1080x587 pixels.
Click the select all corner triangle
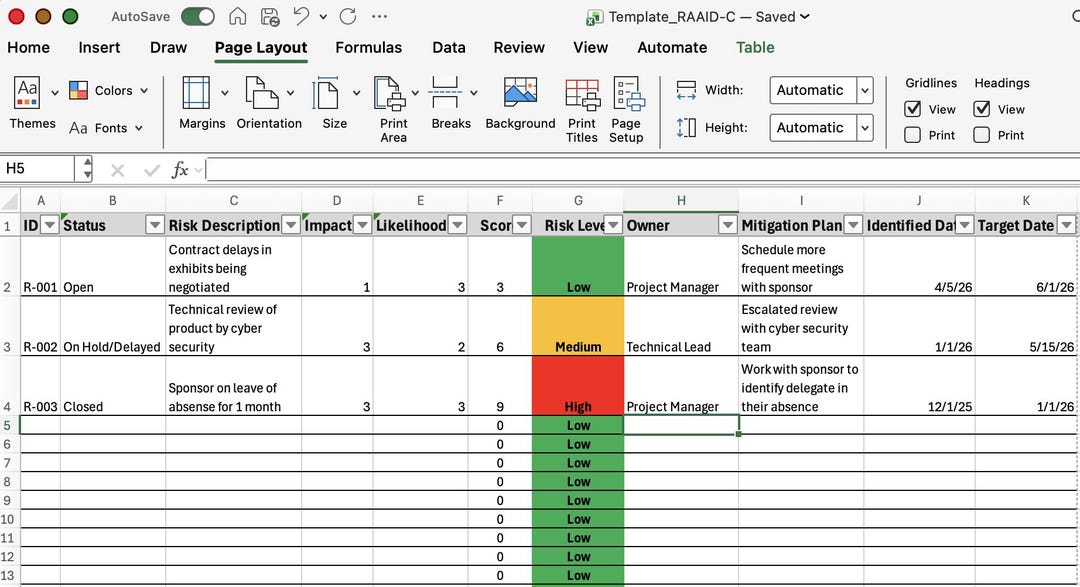(10, 201)
